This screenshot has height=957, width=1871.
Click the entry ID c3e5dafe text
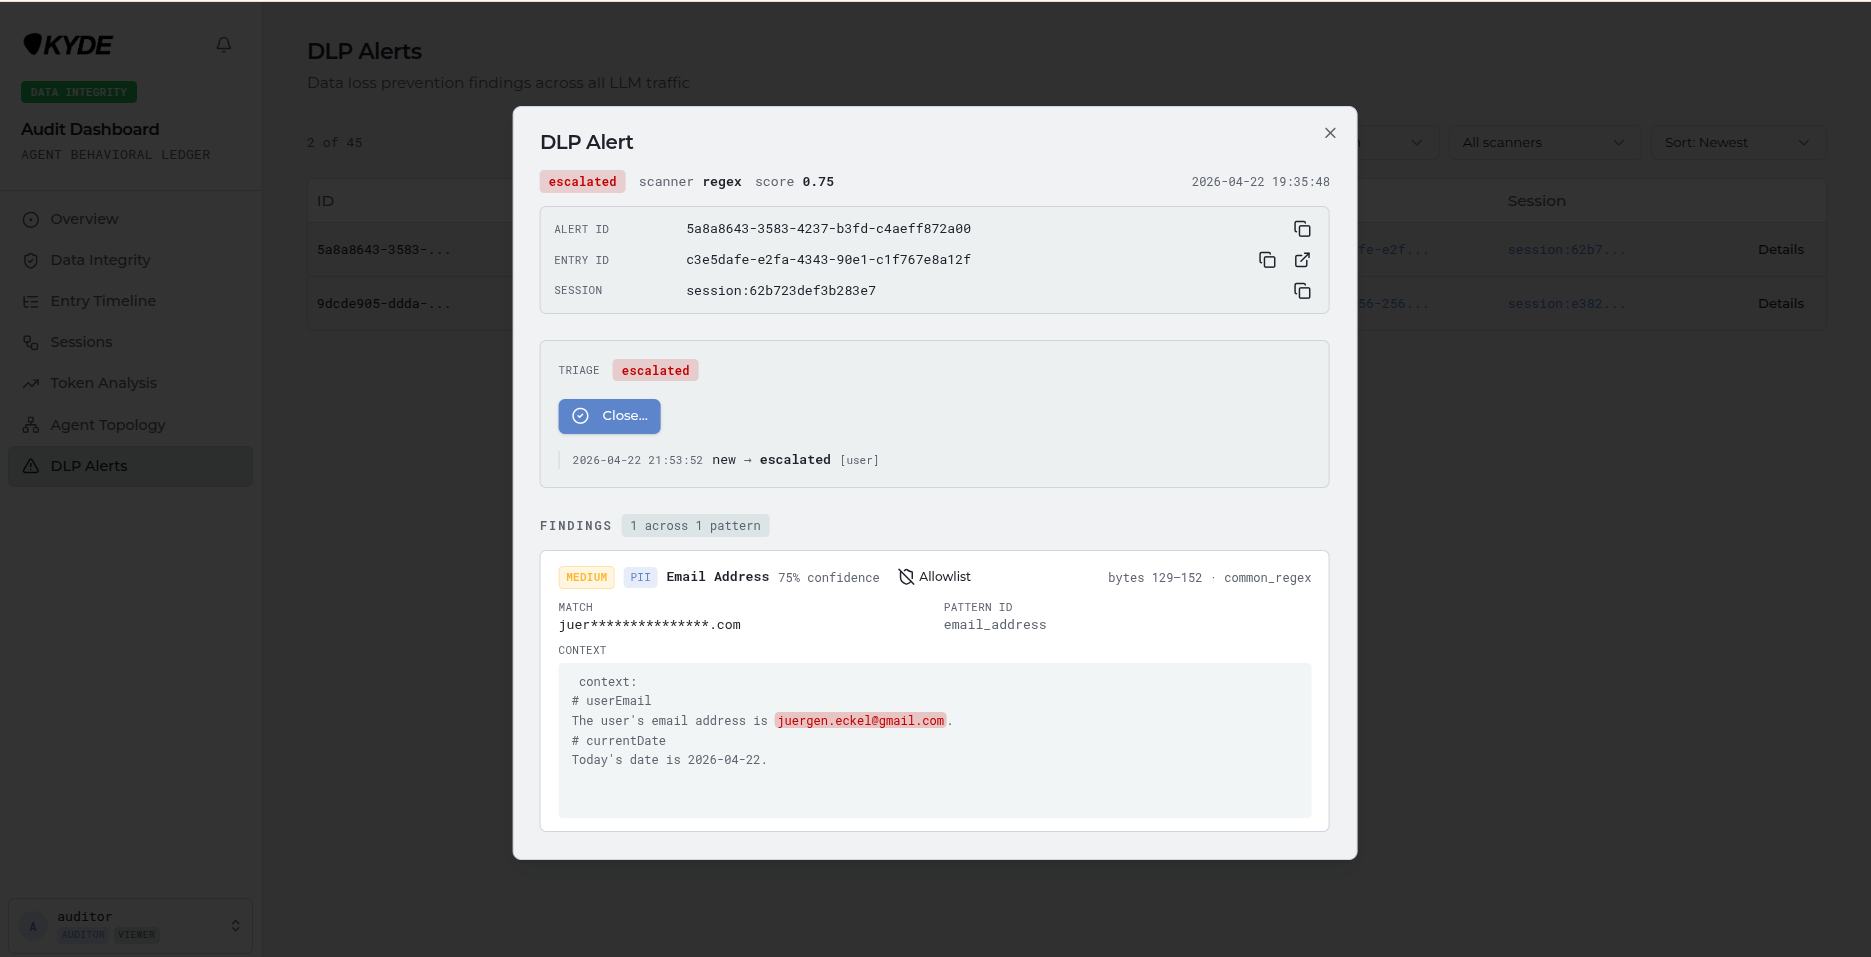(x=828, y=260)
